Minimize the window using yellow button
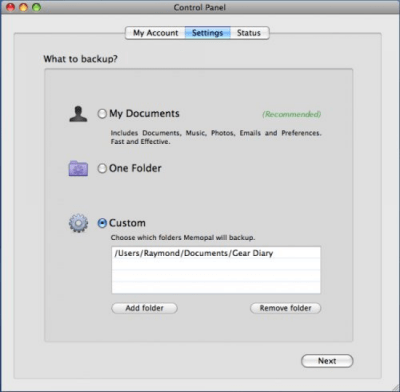 coord(23,7)
